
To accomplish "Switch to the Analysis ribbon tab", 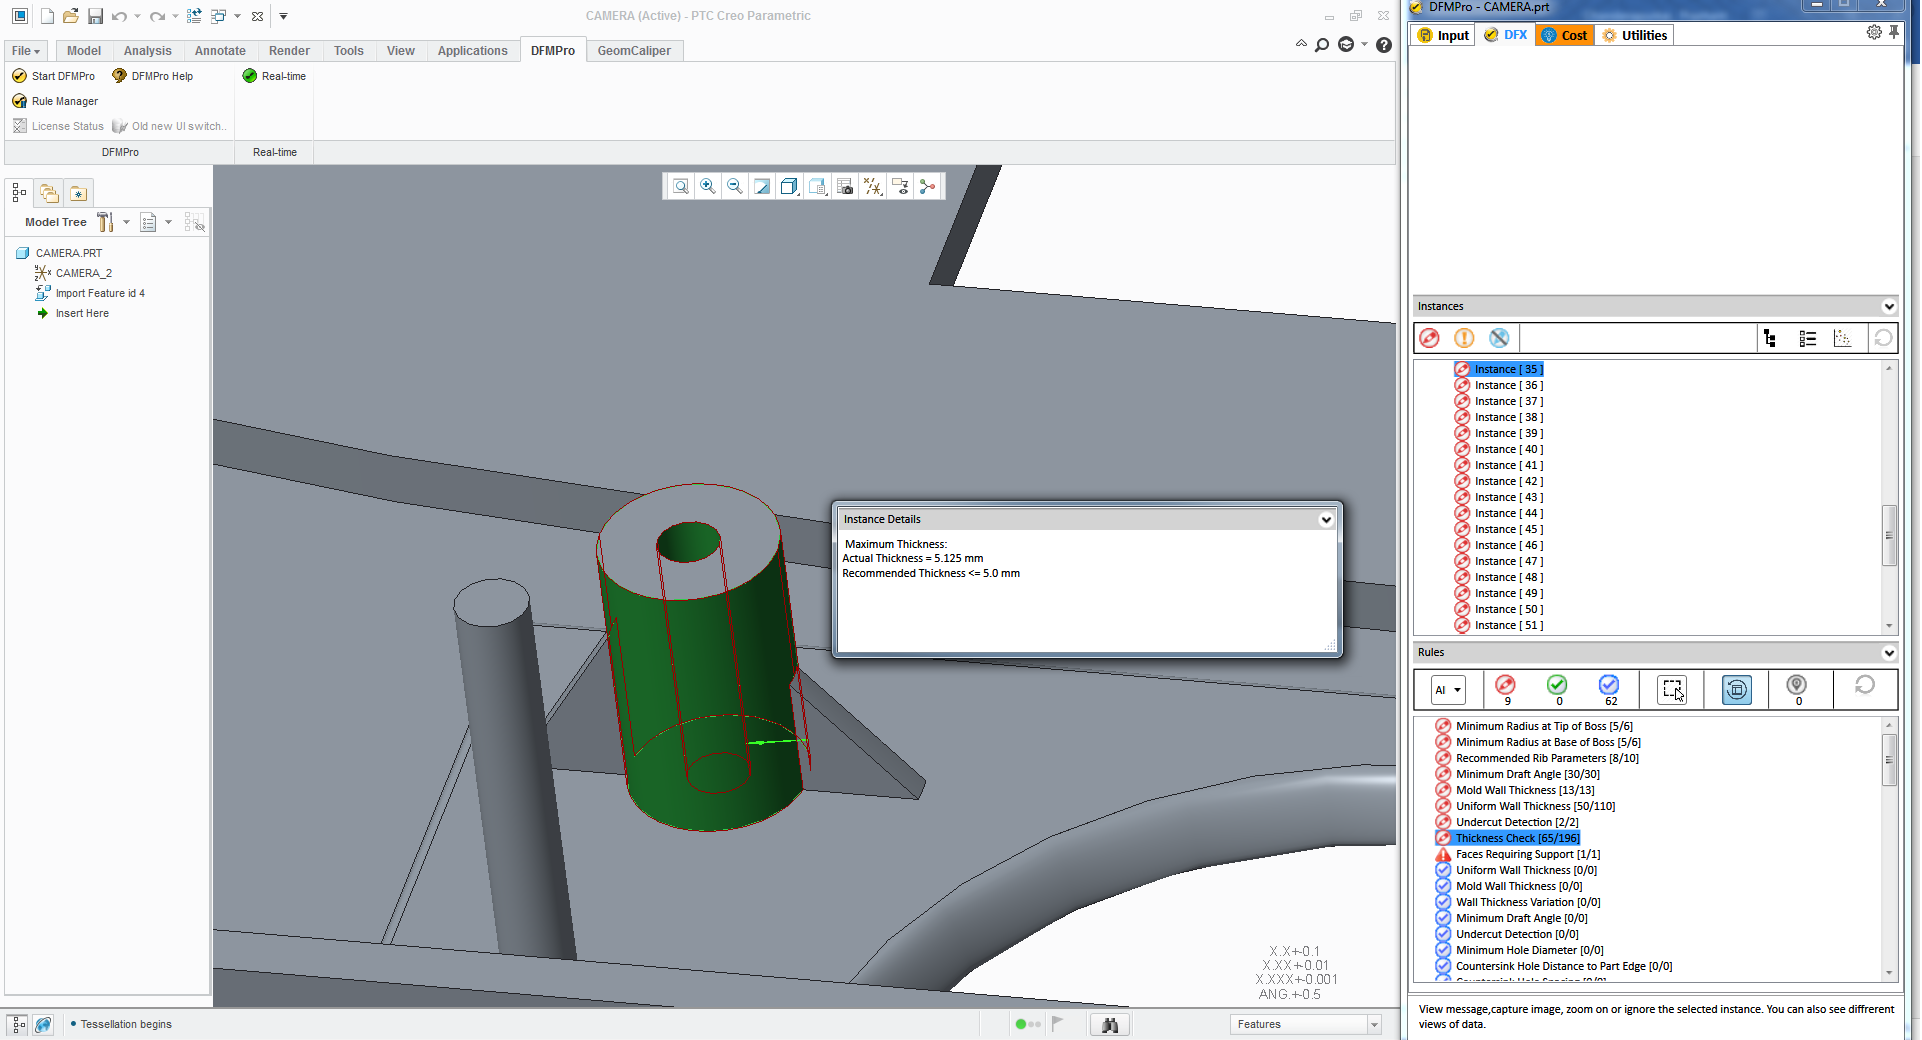I will (x=147, y=51).
